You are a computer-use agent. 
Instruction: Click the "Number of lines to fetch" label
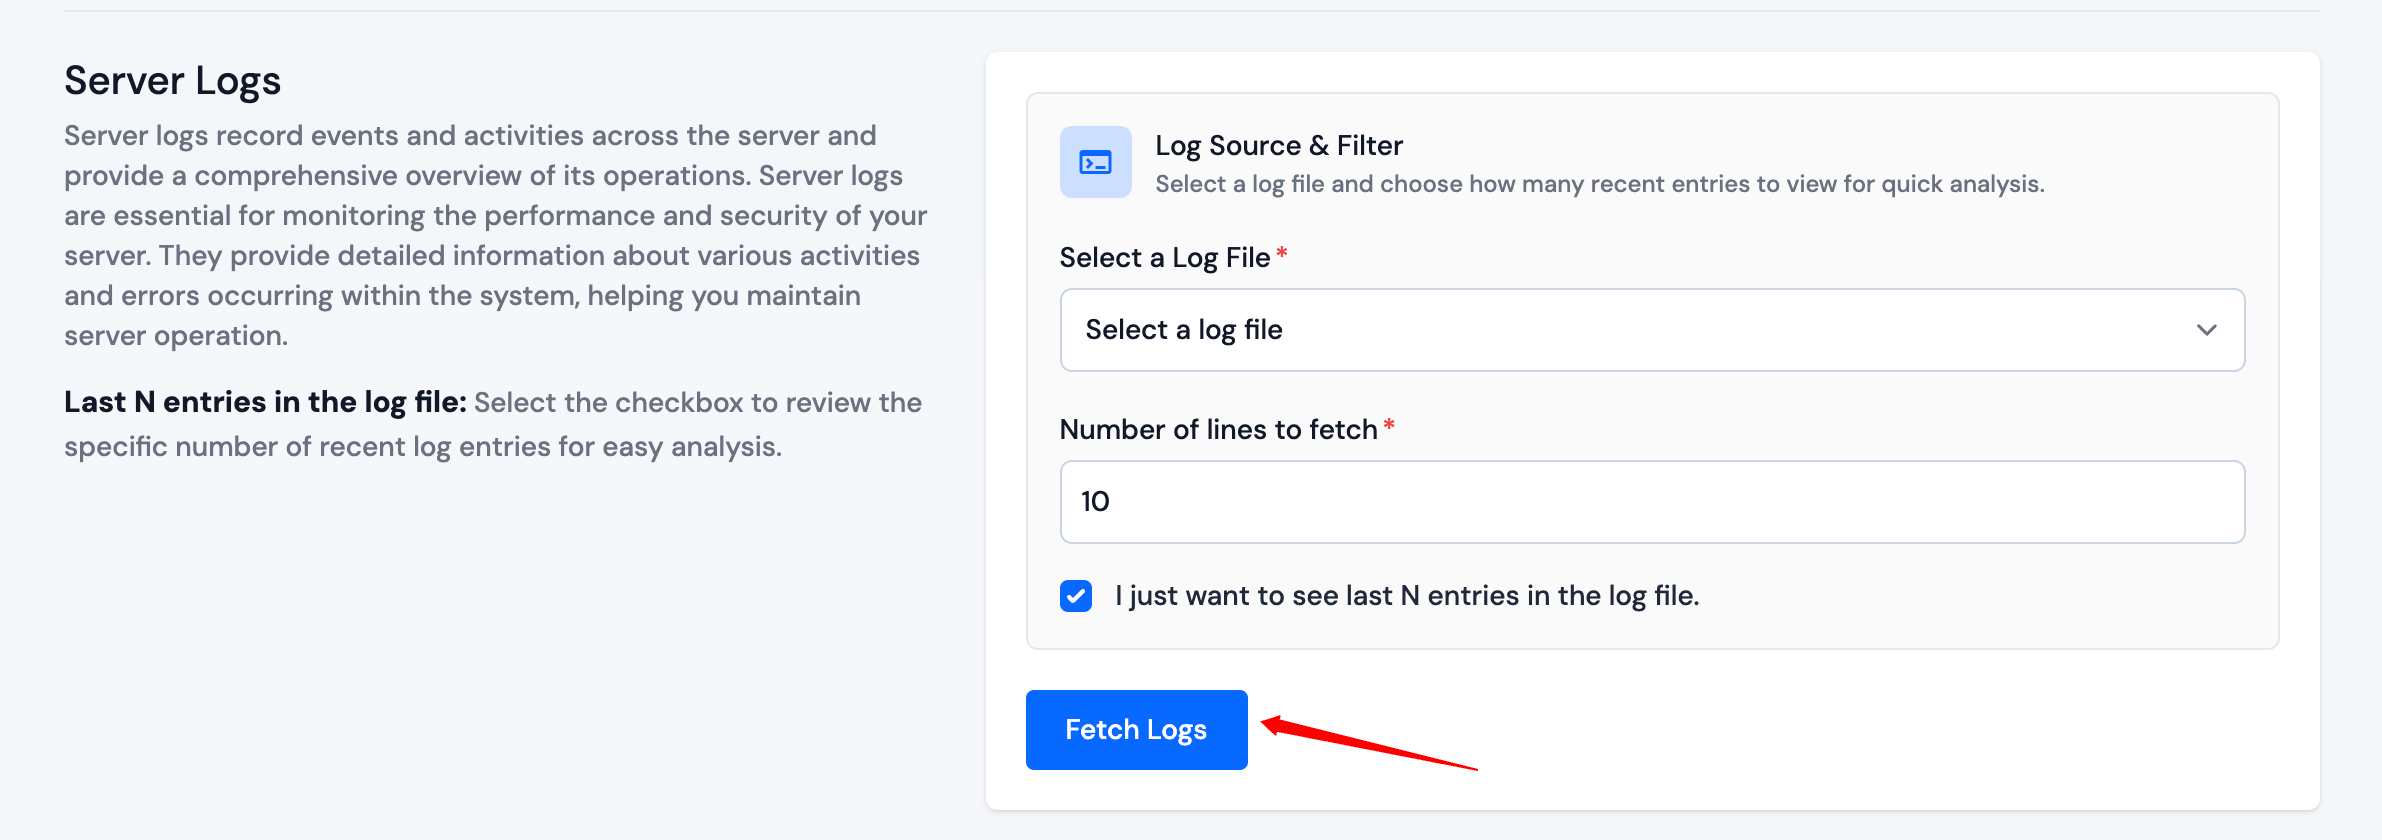point(1218,430)
